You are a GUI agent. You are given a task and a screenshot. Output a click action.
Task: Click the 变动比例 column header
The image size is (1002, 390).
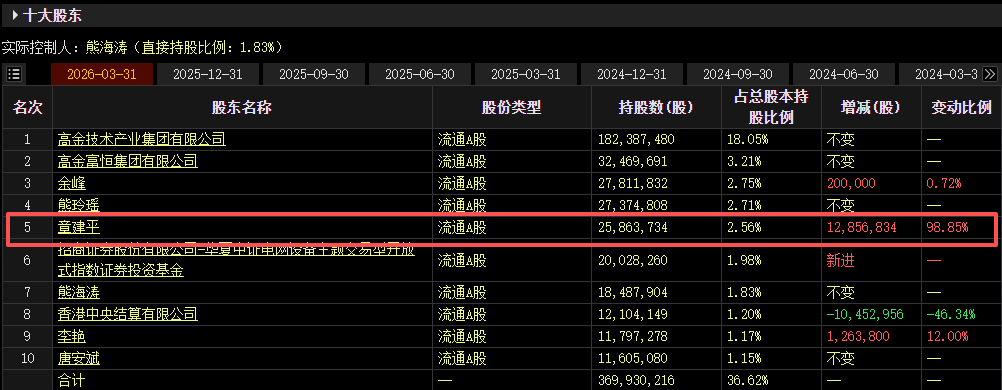pos(961,107)
